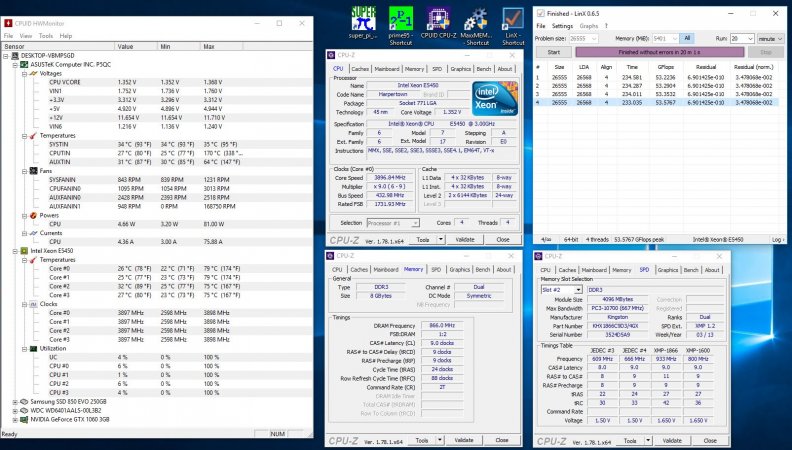Open the super_pi desktop shortcut
This screenshot has height=450, width=792.
point(363,23)
